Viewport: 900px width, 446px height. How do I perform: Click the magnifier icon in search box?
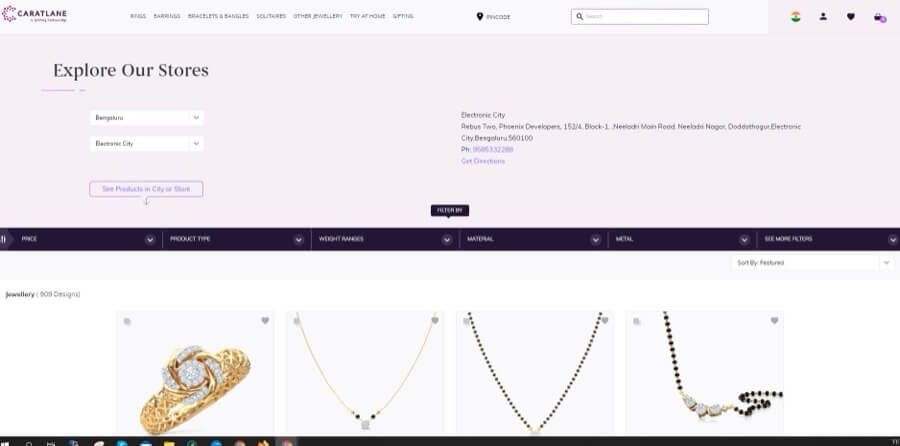tap(580, 17)
